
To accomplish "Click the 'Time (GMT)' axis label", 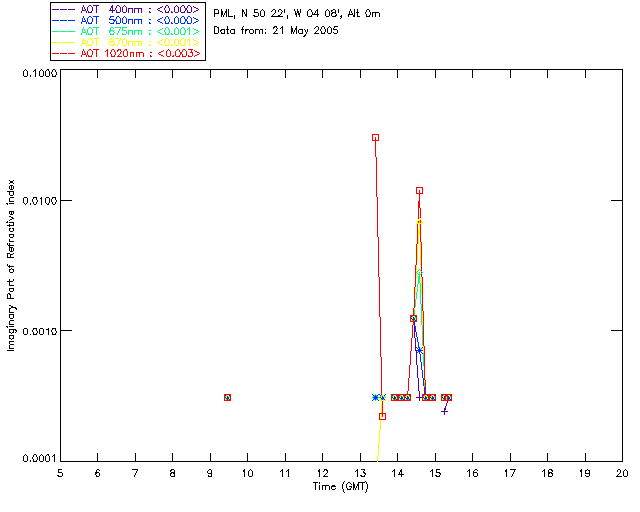I will point(340,486).
